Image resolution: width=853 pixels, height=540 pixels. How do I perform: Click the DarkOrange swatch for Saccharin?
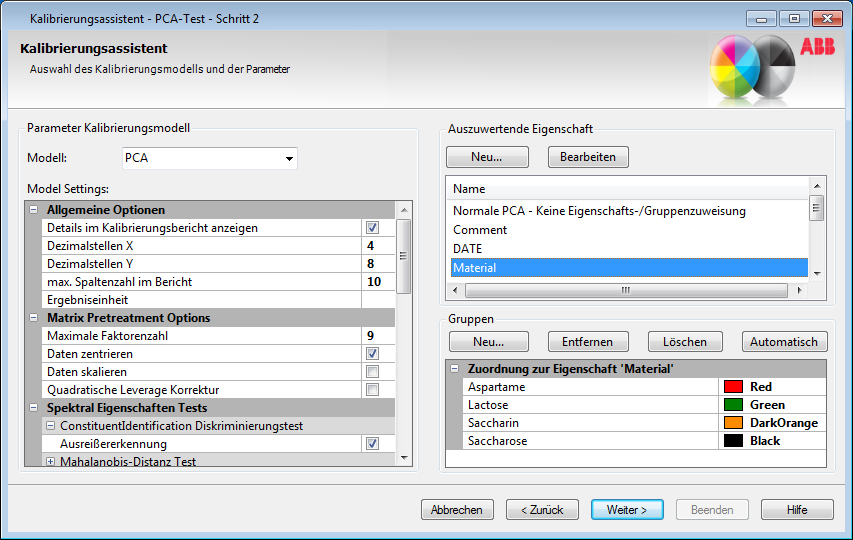[734, 423]
